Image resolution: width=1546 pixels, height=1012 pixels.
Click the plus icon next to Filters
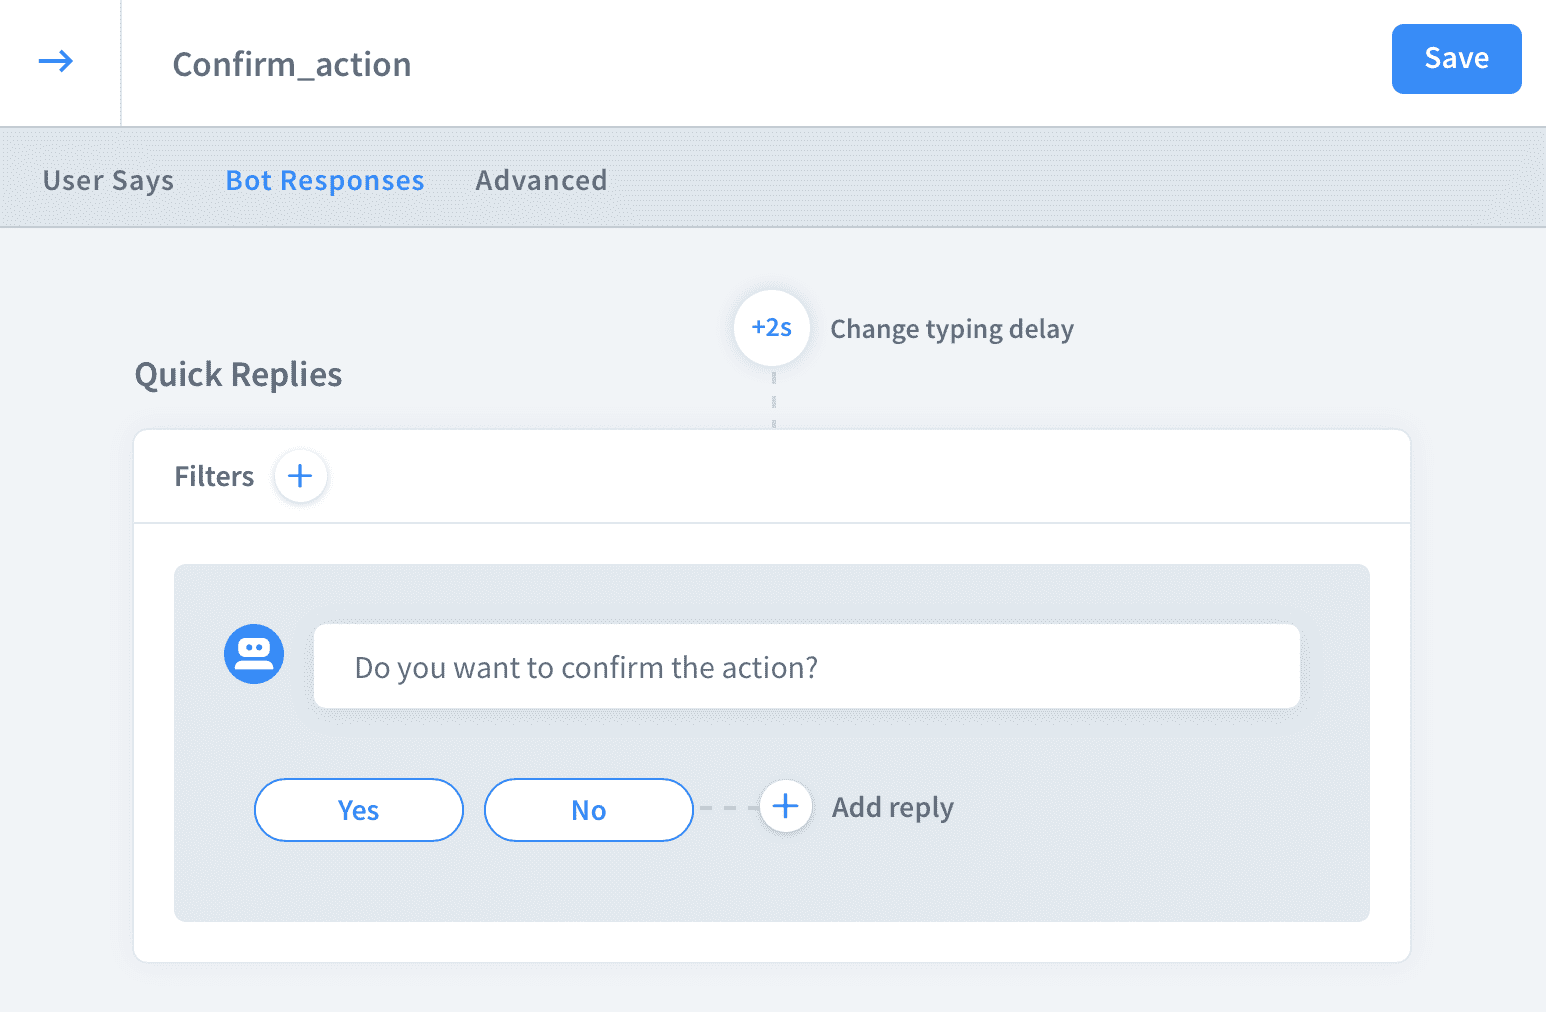(x=300, y=476)
